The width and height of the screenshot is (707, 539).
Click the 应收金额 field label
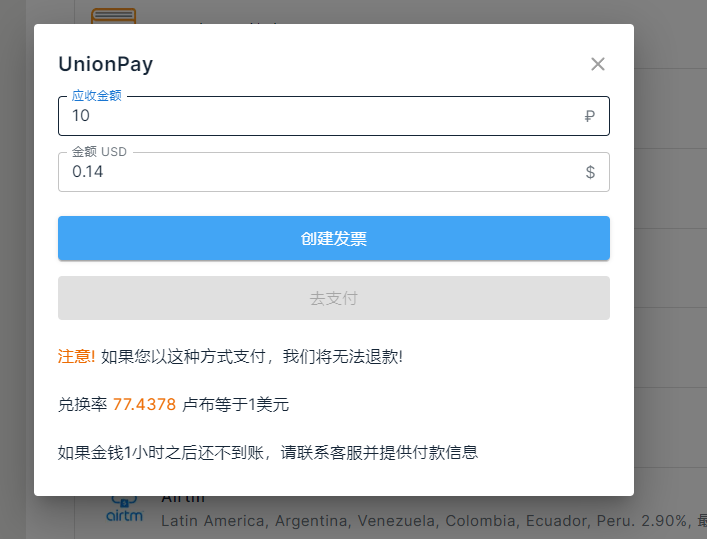click(x=96, y=97)
